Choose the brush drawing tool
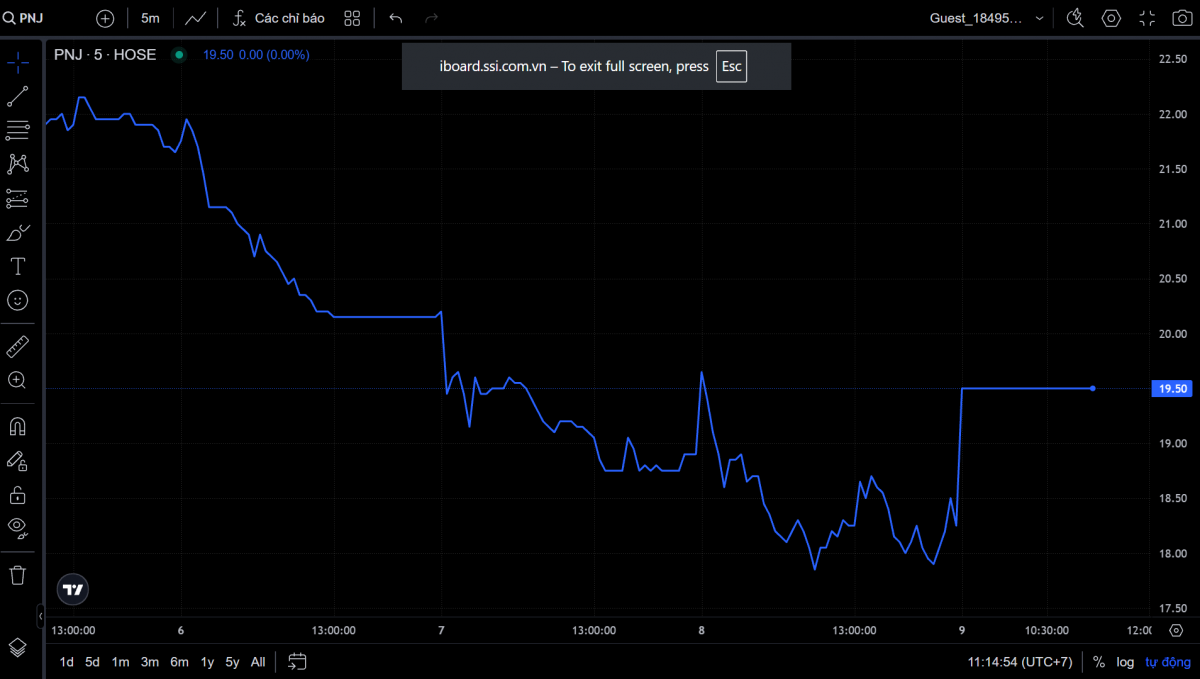 18,232
